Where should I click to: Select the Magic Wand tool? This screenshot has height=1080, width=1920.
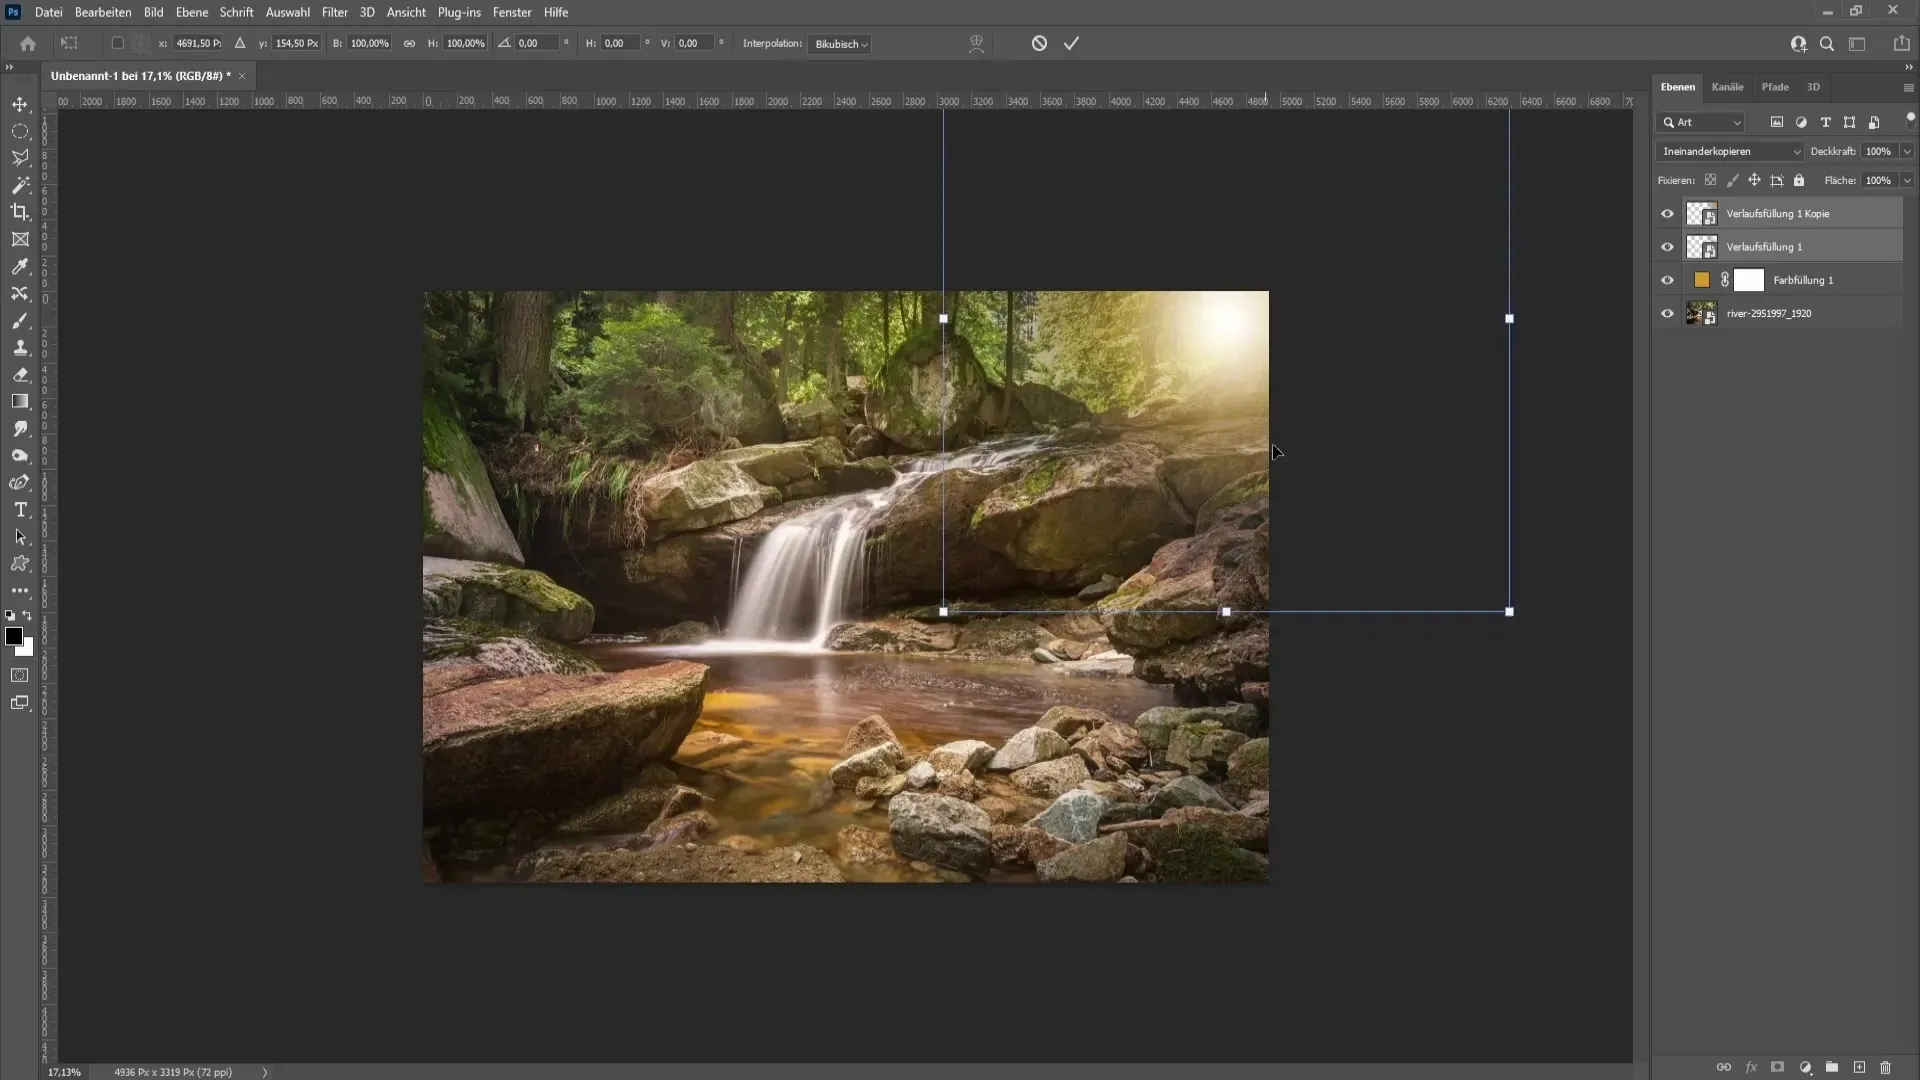(x=20, y=185)
